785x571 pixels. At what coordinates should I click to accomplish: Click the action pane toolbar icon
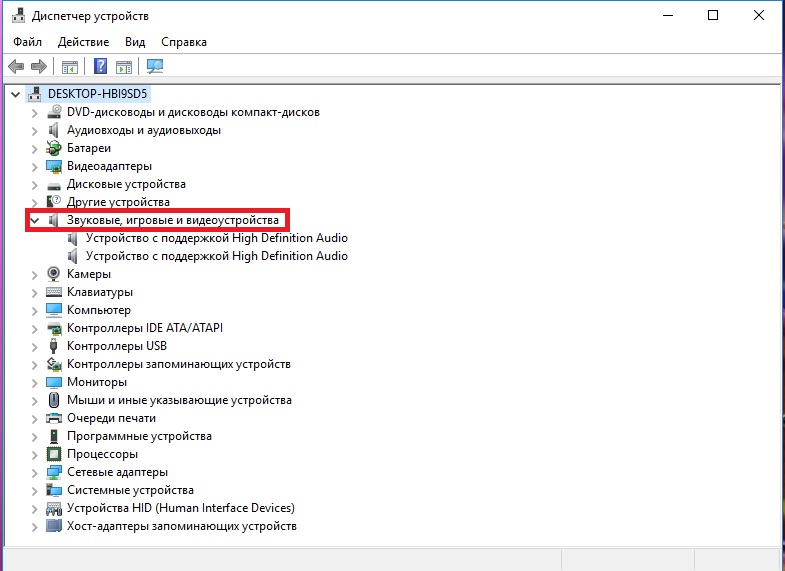point(124,66)
